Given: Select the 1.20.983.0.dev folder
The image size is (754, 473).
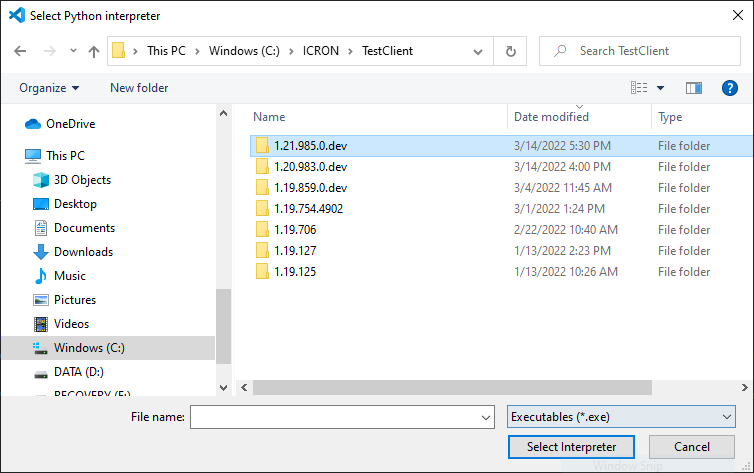Looking at the screenshot, I should pyautogui.click(x=501, y=167).
